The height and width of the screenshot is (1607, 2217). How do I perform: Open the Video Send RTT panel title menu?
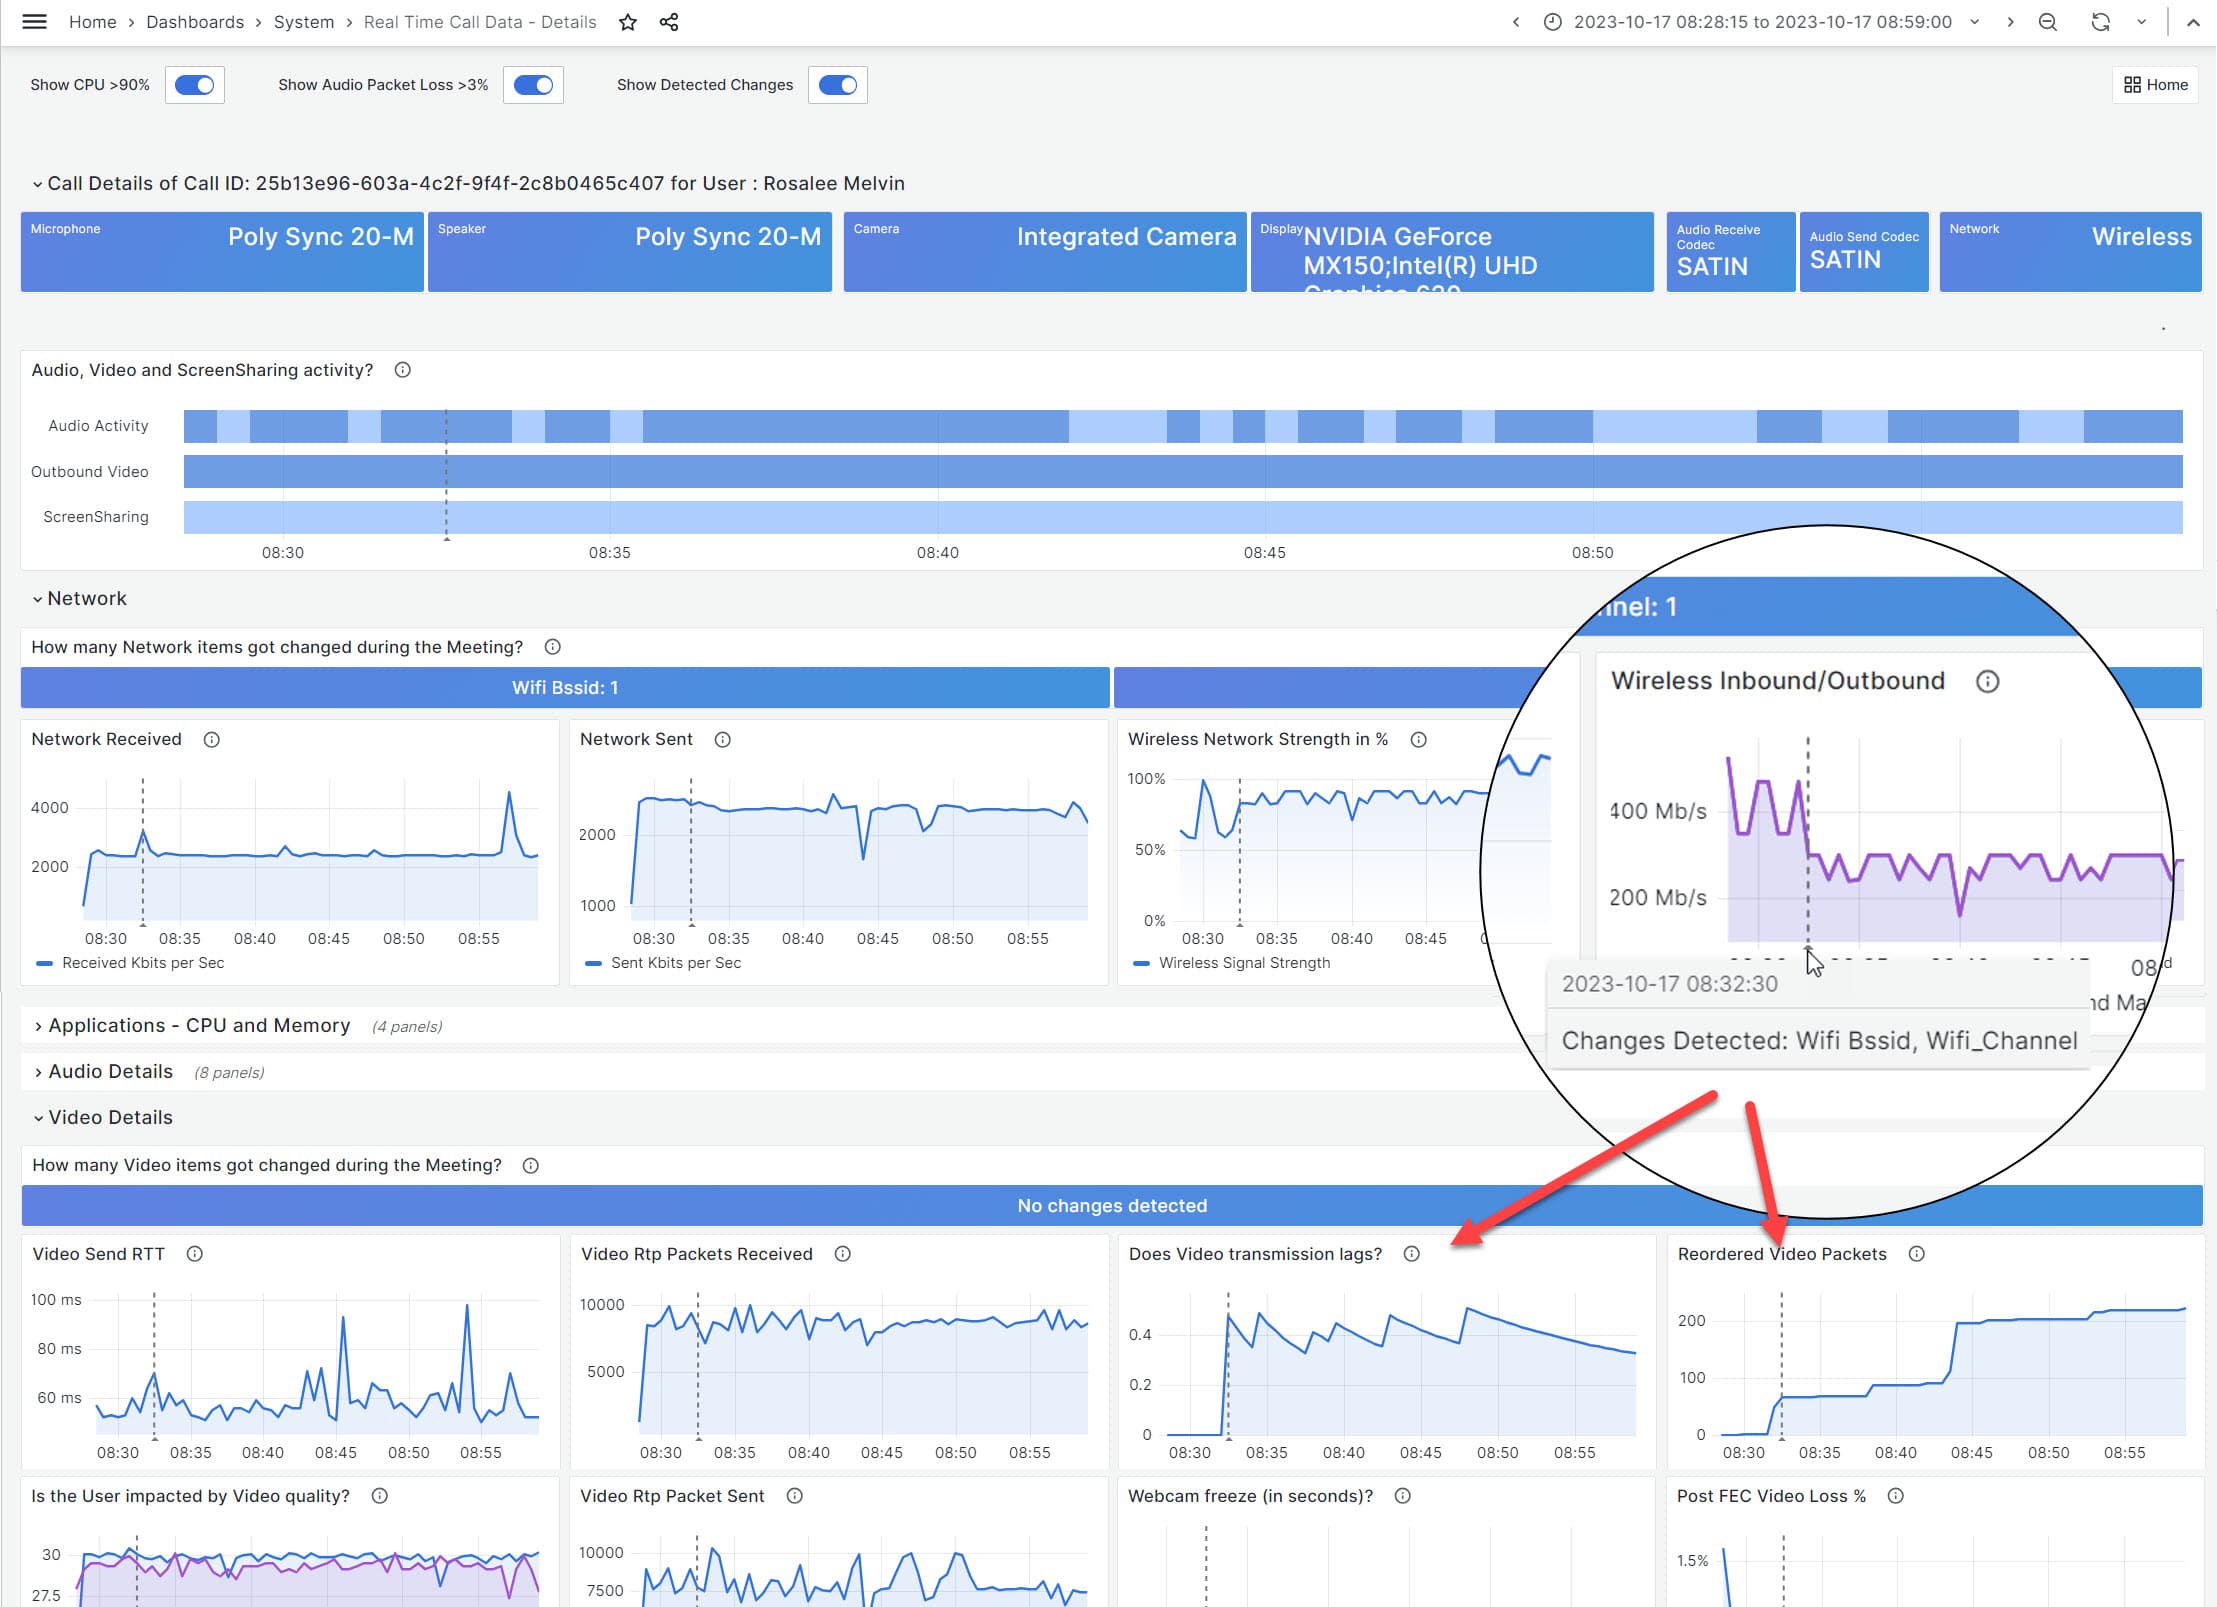tap(98, 1254)
